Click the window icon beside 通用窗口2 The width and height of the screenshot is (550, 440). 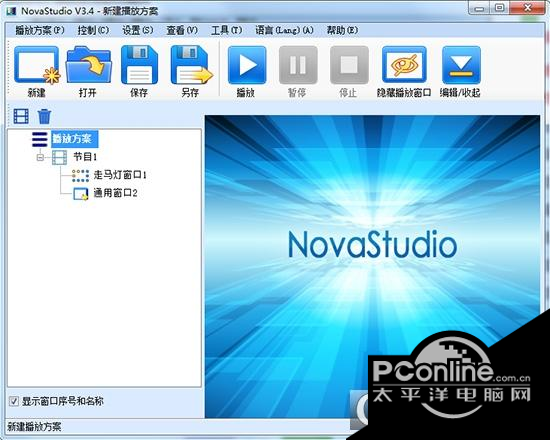[x=81, y=194]
